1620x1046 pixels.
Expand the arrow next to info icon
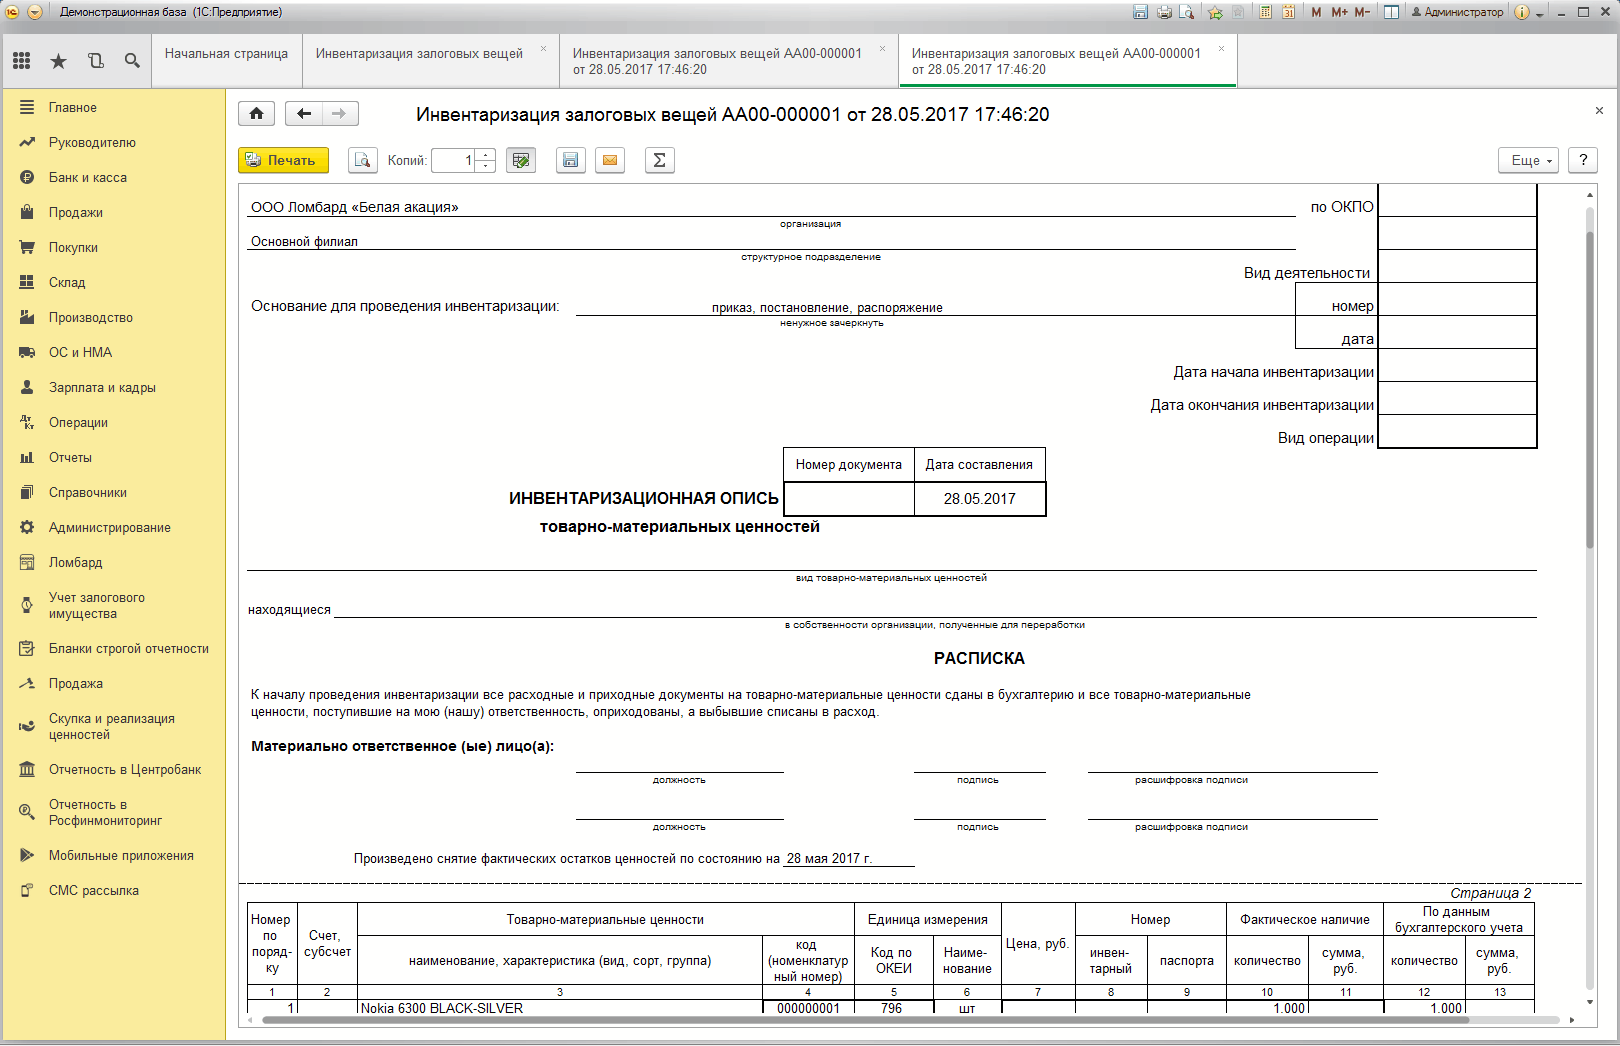point(1540,14)
